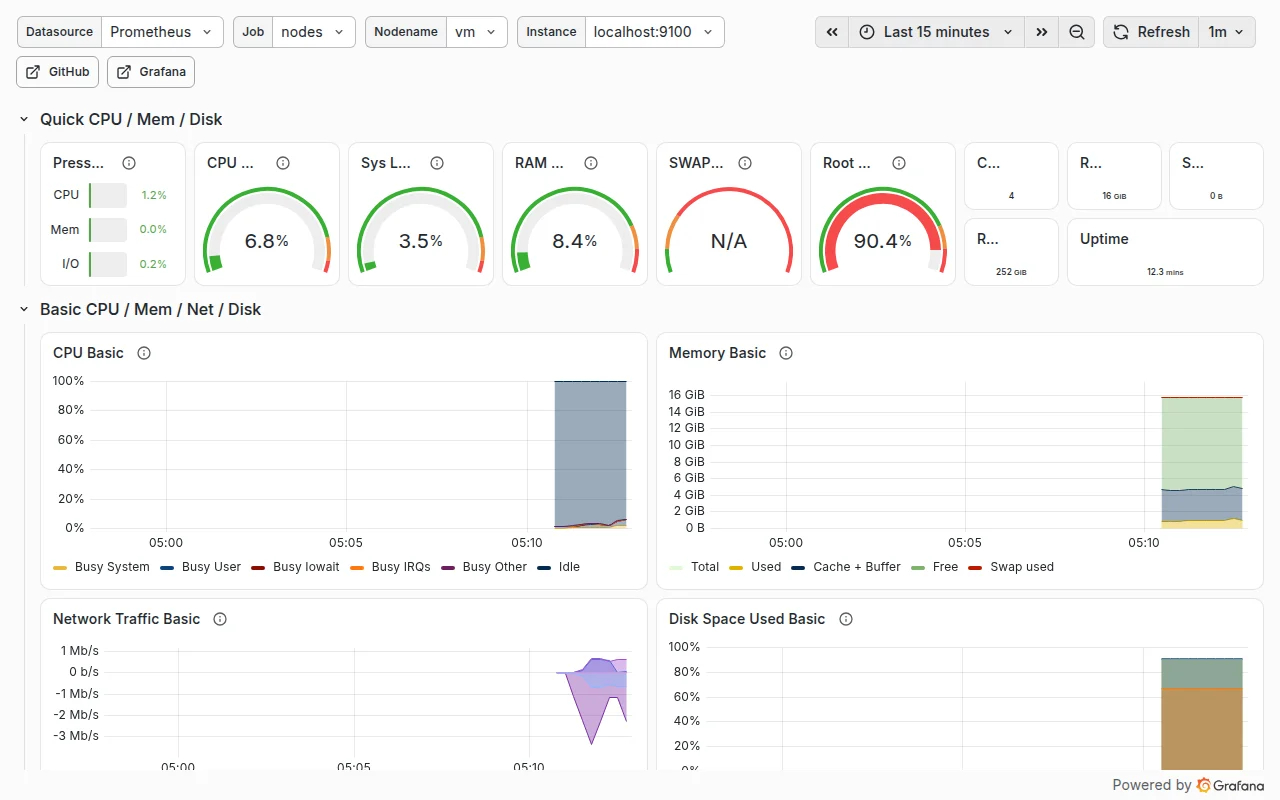Open the Instance localhost:9100 dropdown
Image resolution: width=1280 pixels, height=800 pixels.
pos(655,32)
